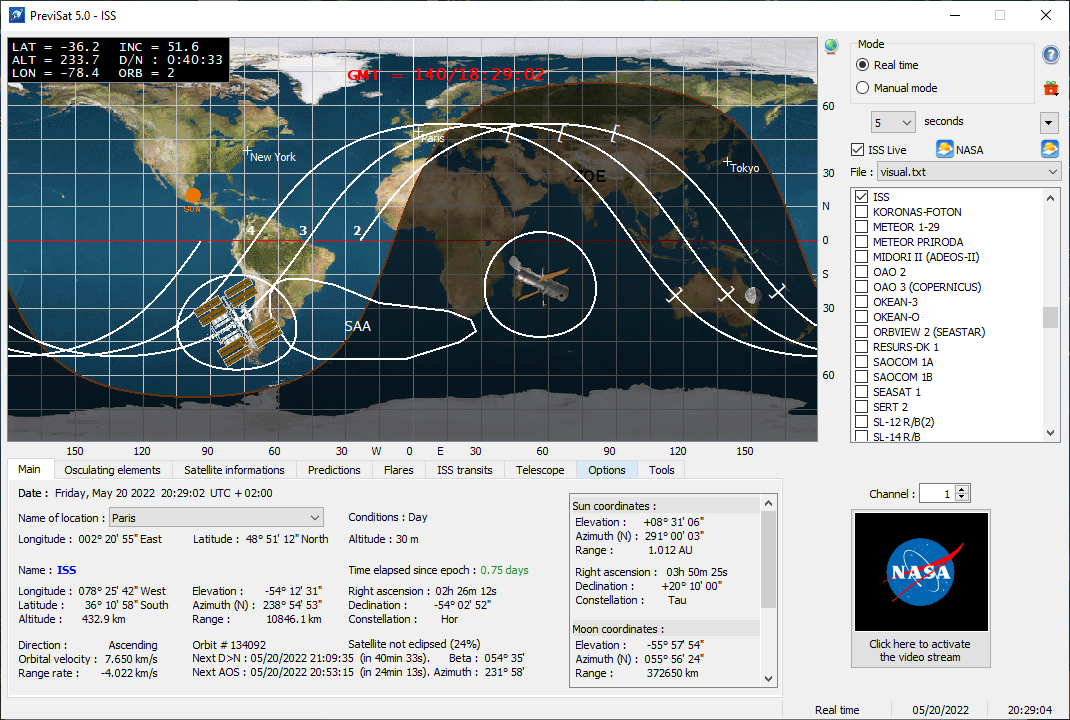Viewport: 1070px width, 720px height.
Task: Click the Orbit # 134092 text
Action: [229, 645]
